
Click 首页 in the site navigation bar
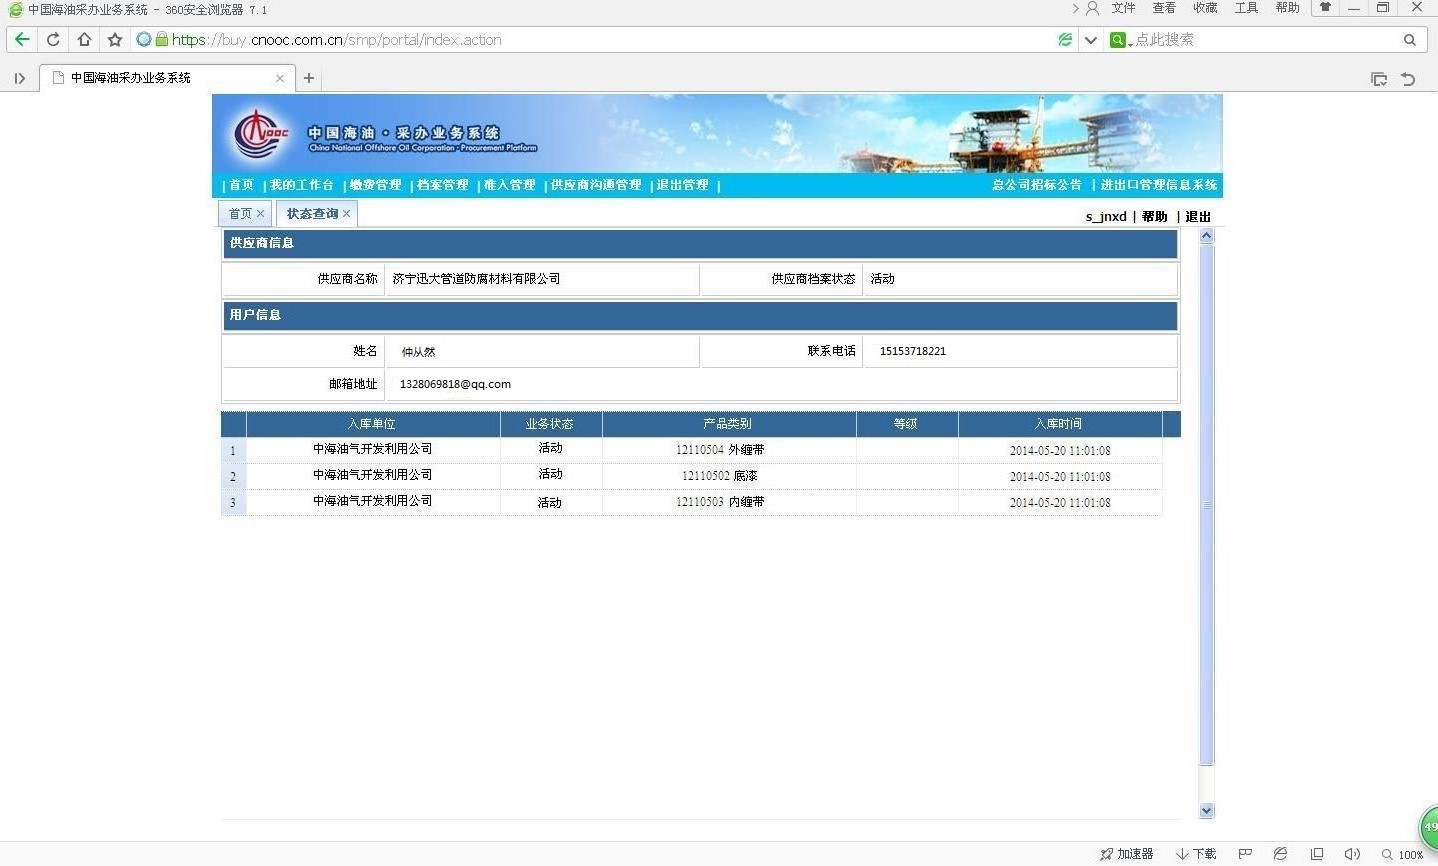coord(241,185)
